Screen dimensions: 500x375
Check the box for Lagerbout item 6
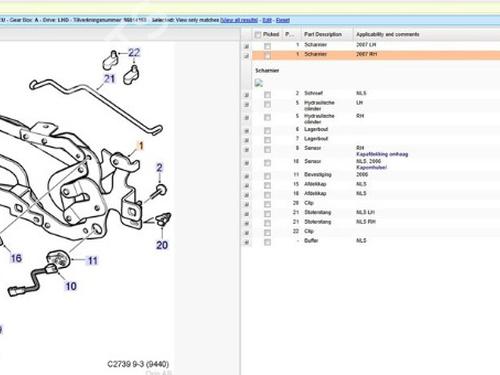click(x=267, y=130)
